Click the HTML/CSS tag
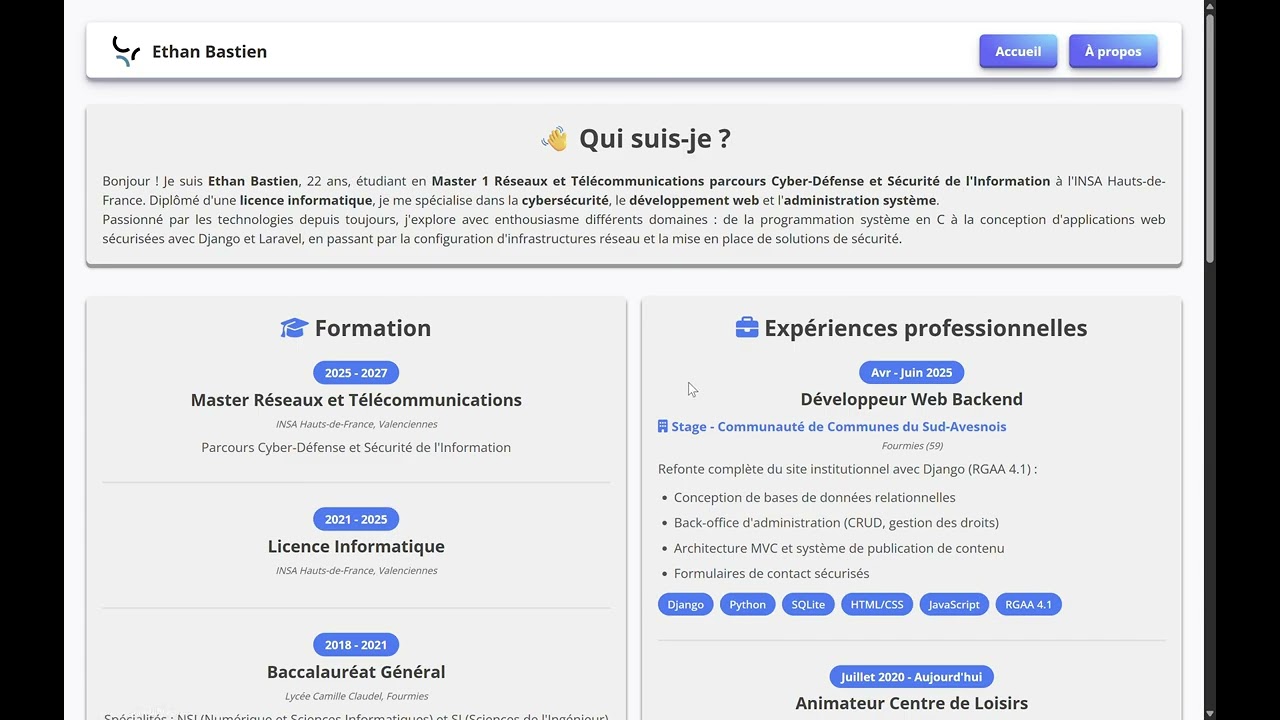The height and width of the screenshot is (720, 1280). 877,604
